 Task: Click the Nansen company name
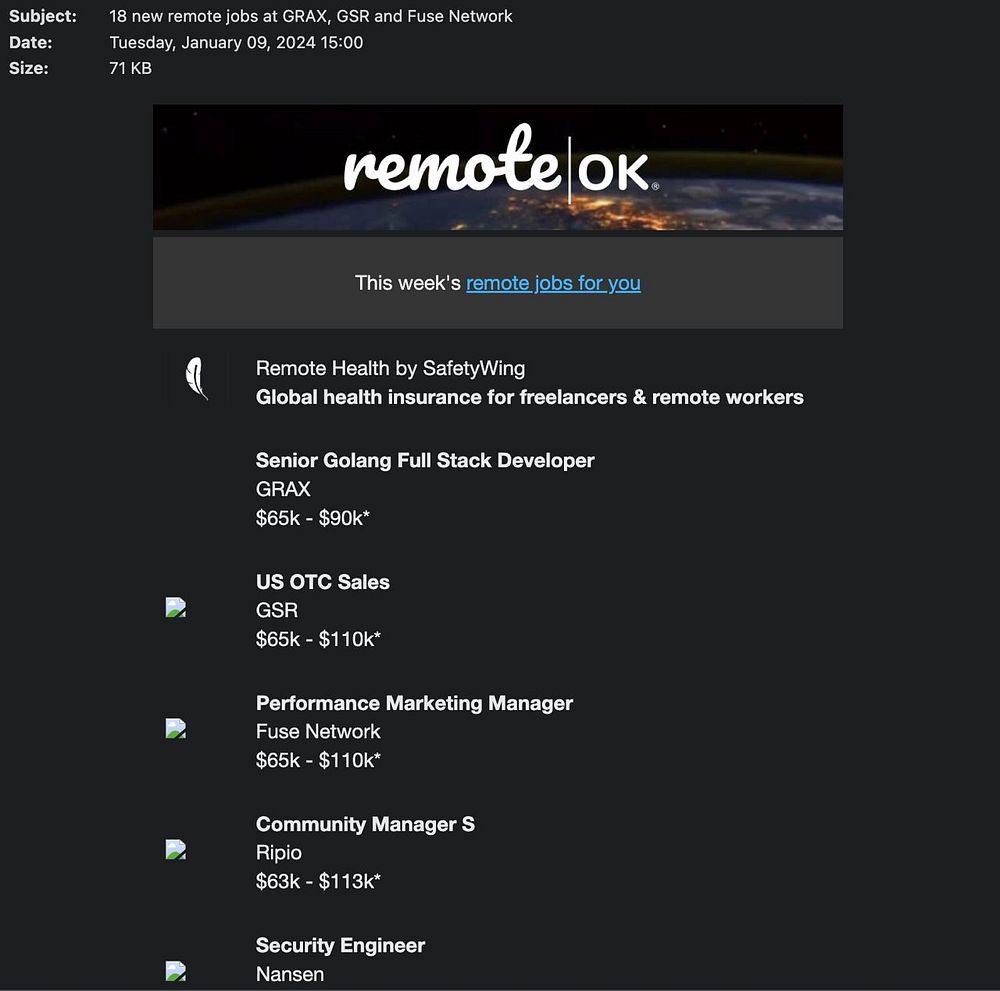290,973
